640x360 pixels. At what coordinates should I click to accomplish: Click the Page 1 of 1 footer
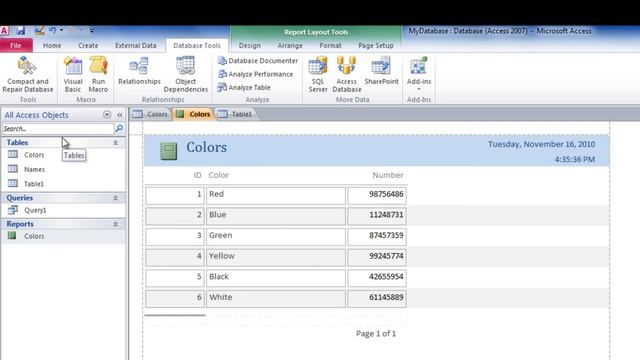click(376, 334)
